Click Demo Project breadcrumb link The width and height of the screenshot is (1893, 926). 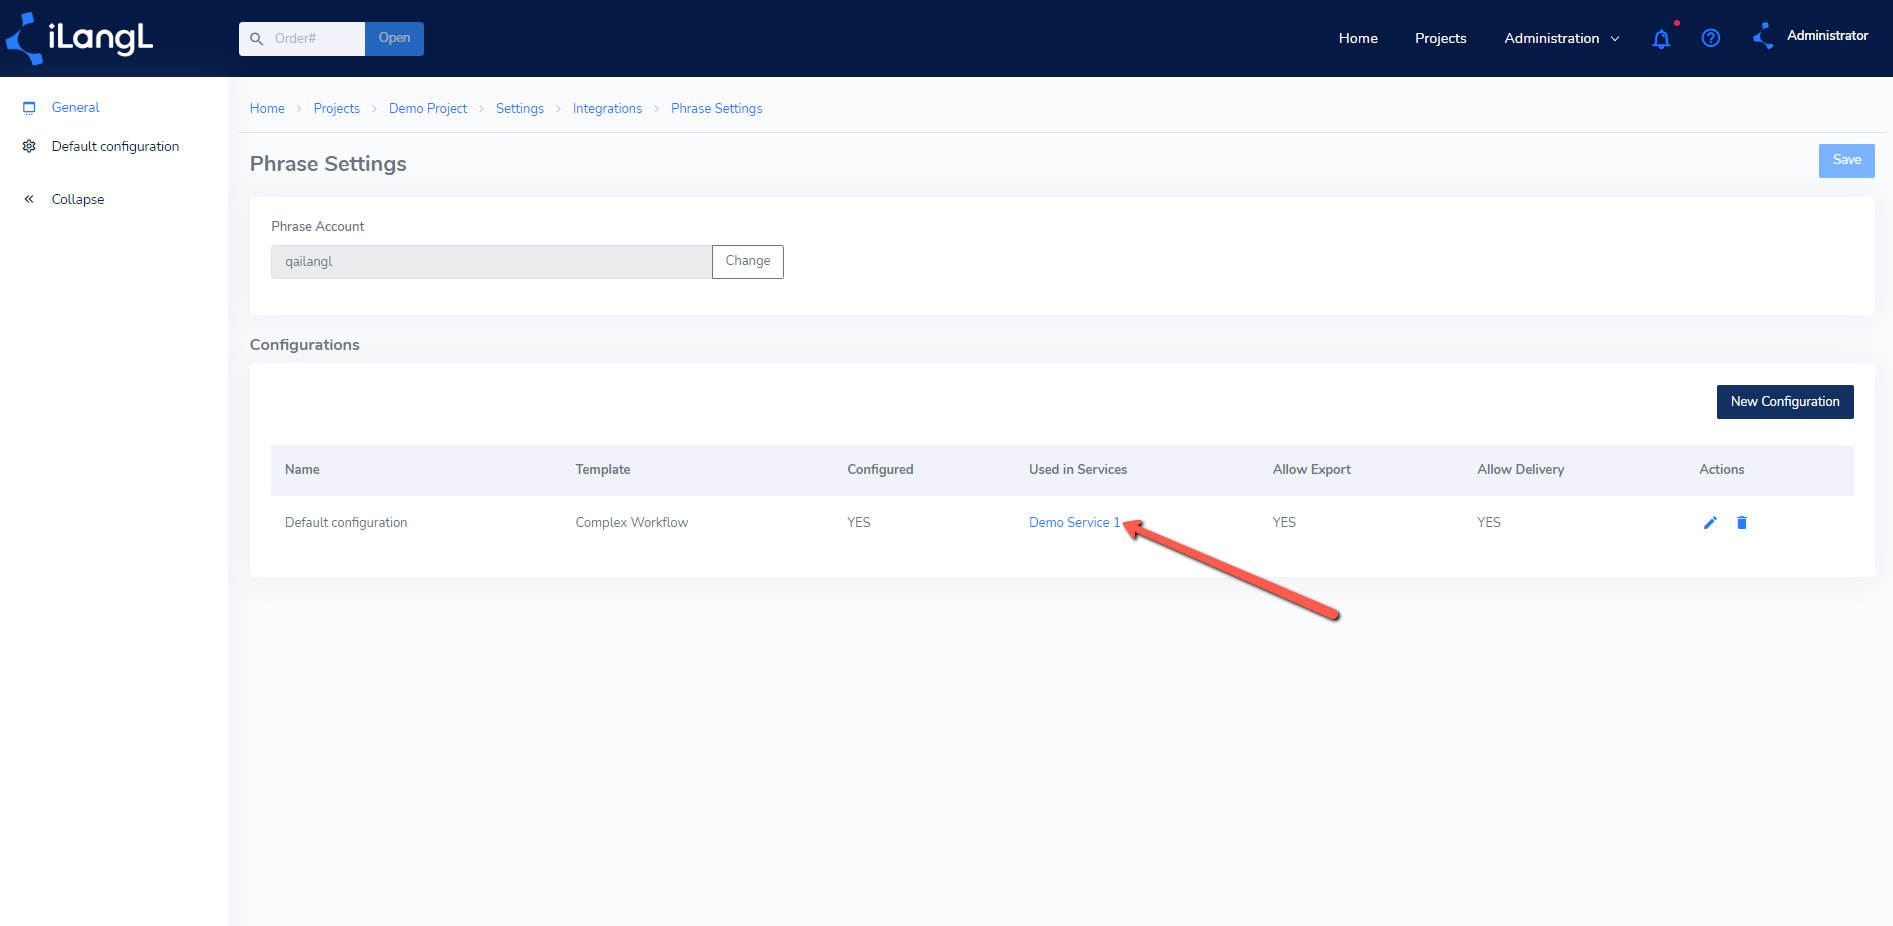click(428, 109)
